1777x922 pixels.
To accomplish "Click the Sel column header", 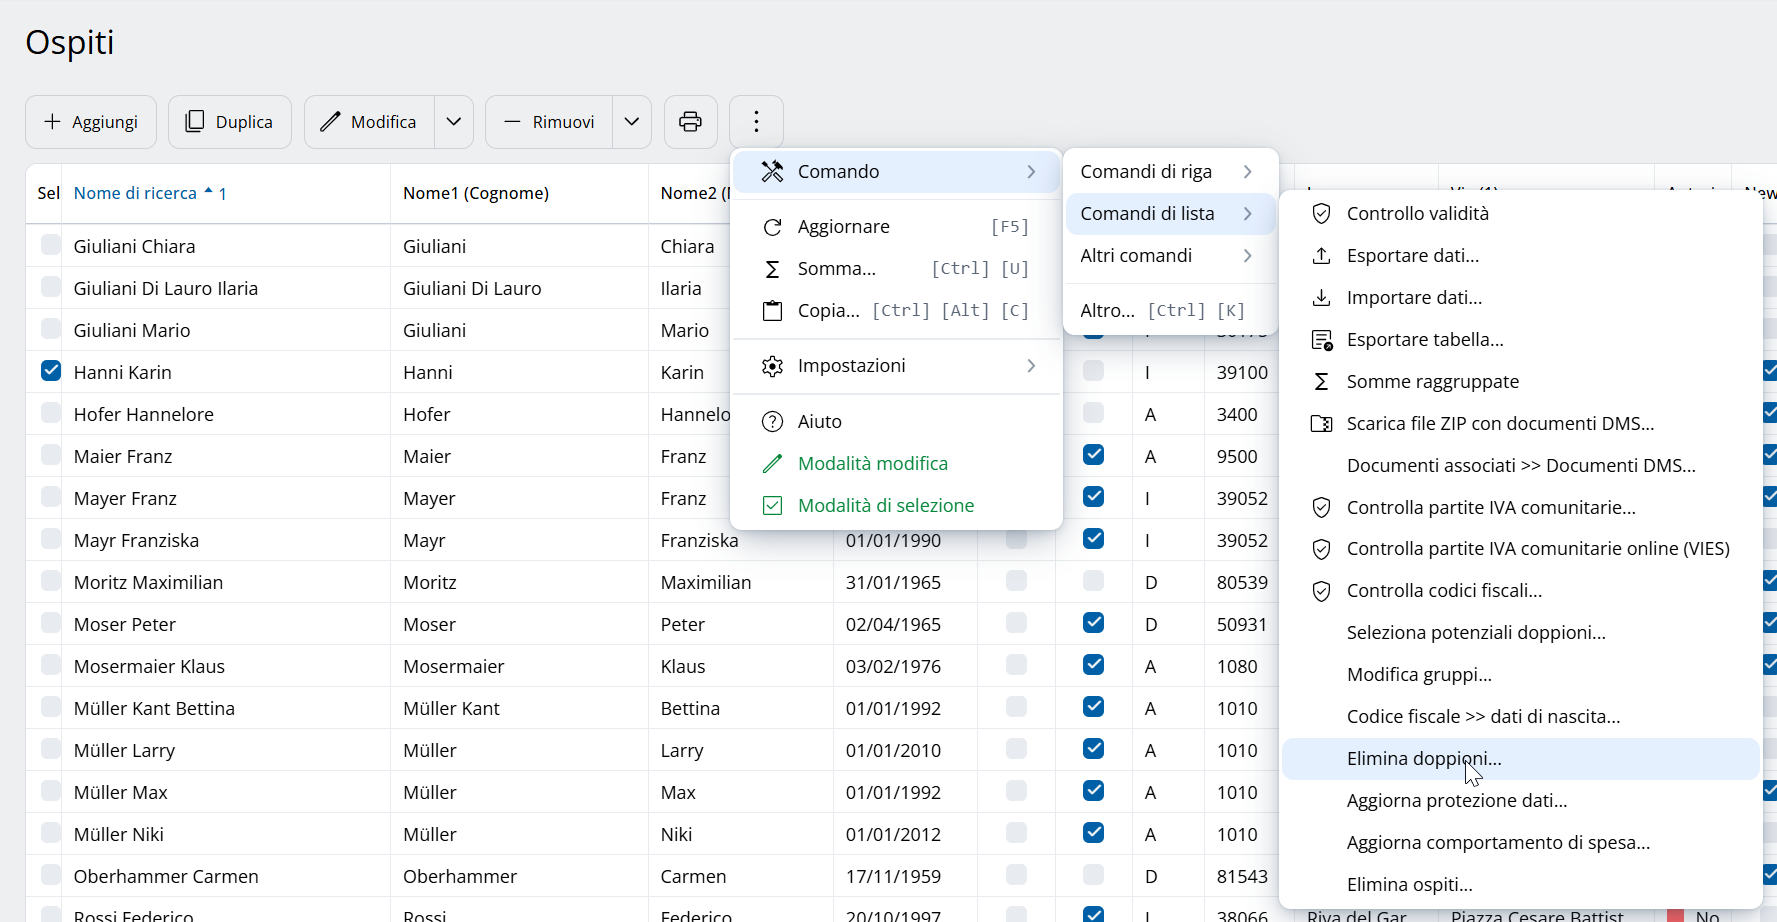I will click(x=48, y=193).
